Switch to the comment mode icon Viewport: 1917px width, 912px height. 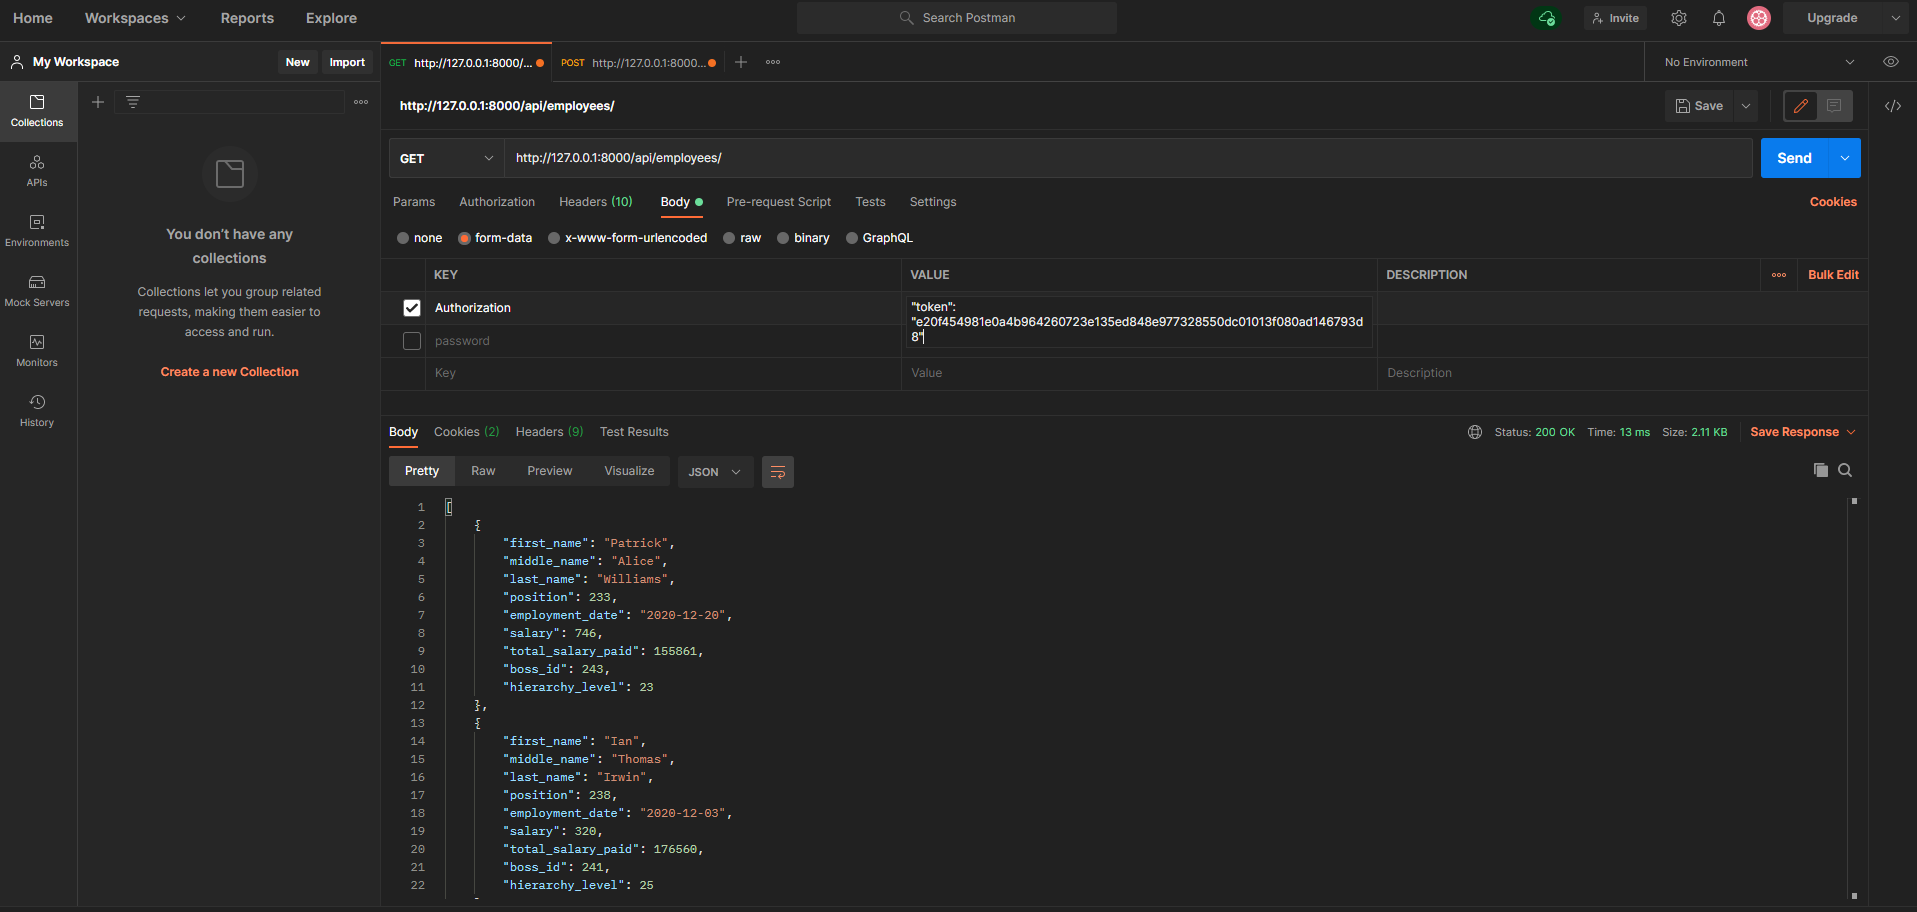click(x=1834, y=106)
